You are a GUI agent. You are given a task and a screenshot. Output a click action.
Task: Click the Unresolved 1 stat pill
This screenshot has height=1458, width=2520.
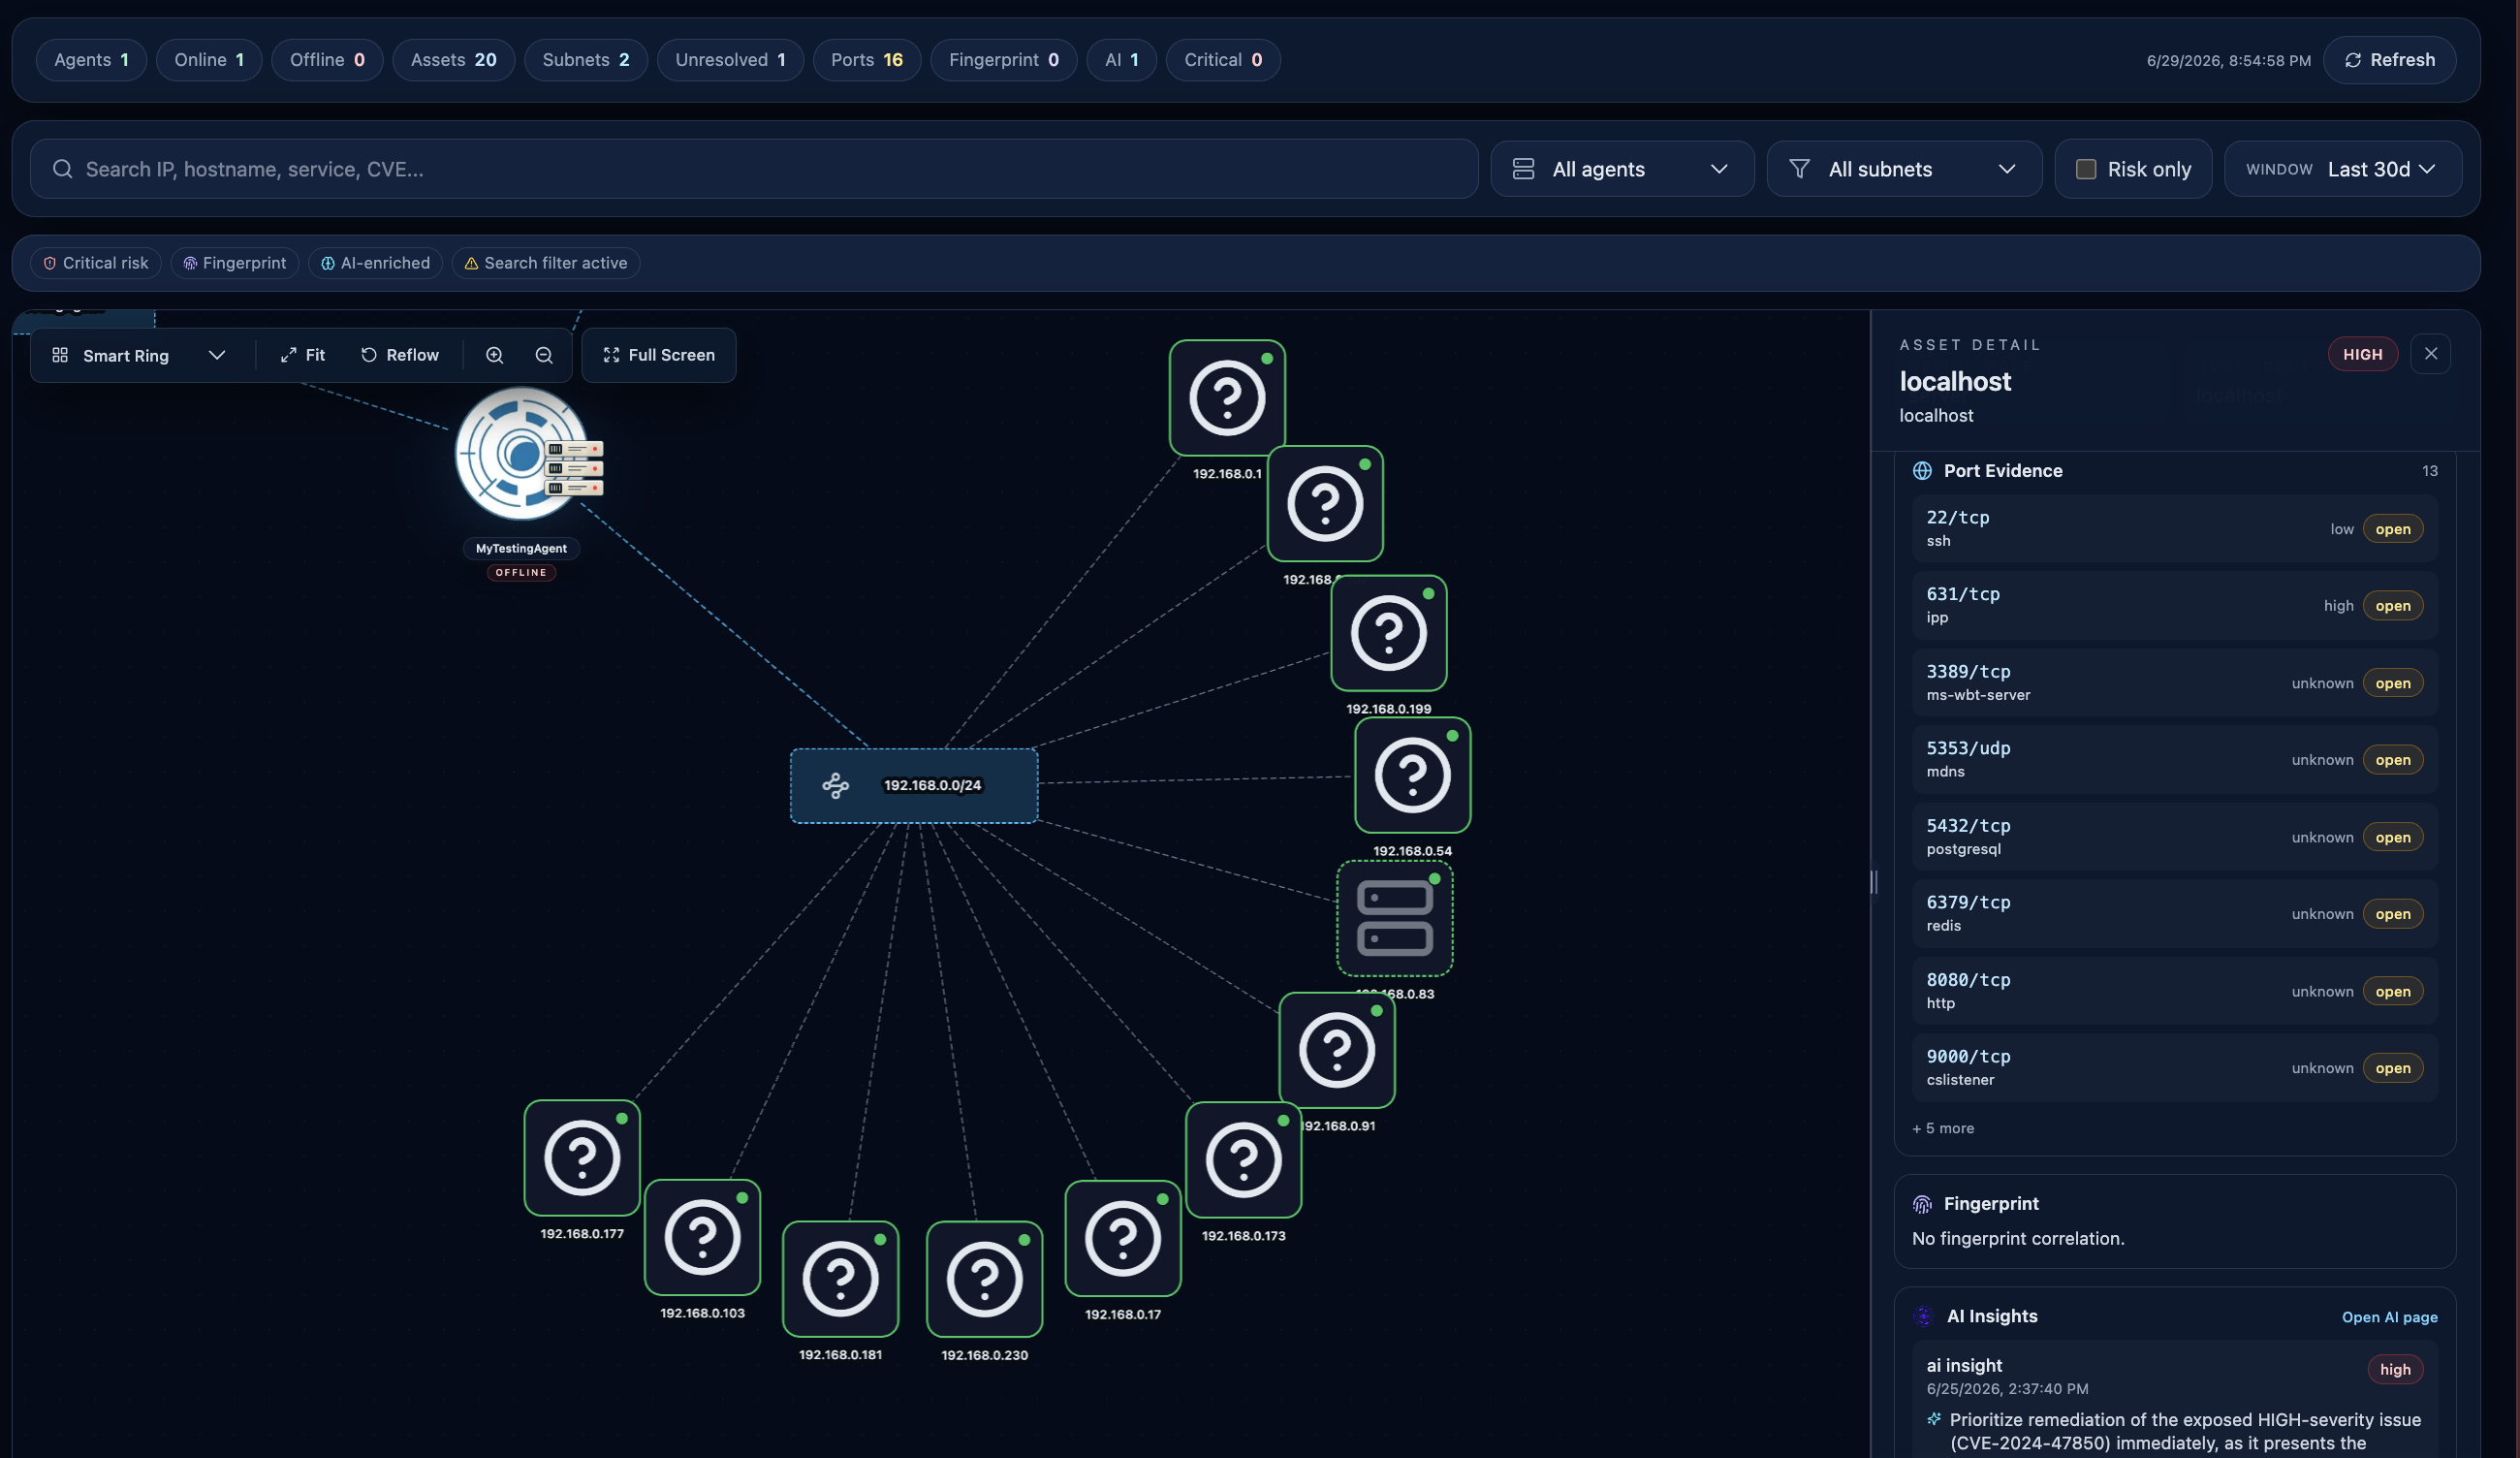tap(730, 60)
